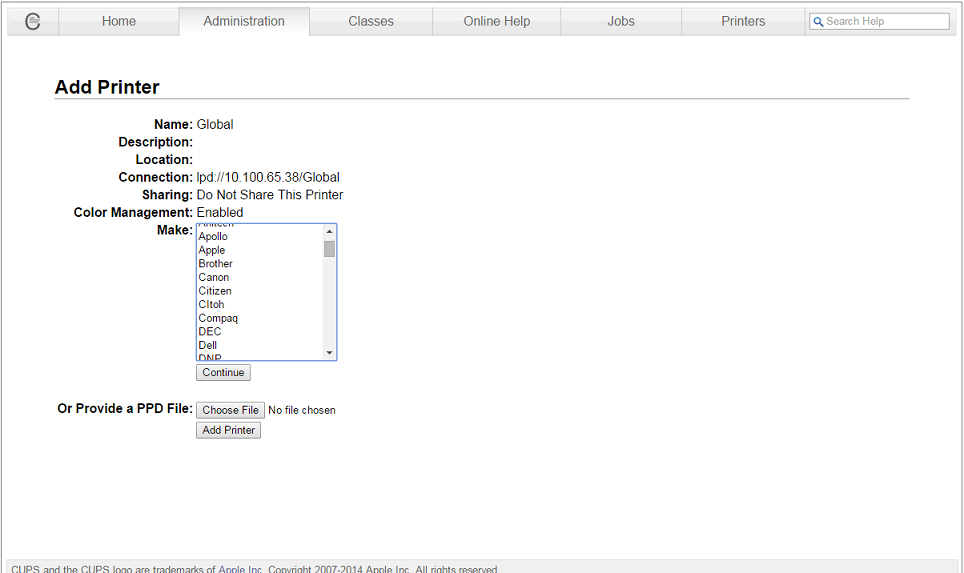Screen dimensions: 964x573
Task: Select Citizen in the Make list
Action: tap(260, 291)
